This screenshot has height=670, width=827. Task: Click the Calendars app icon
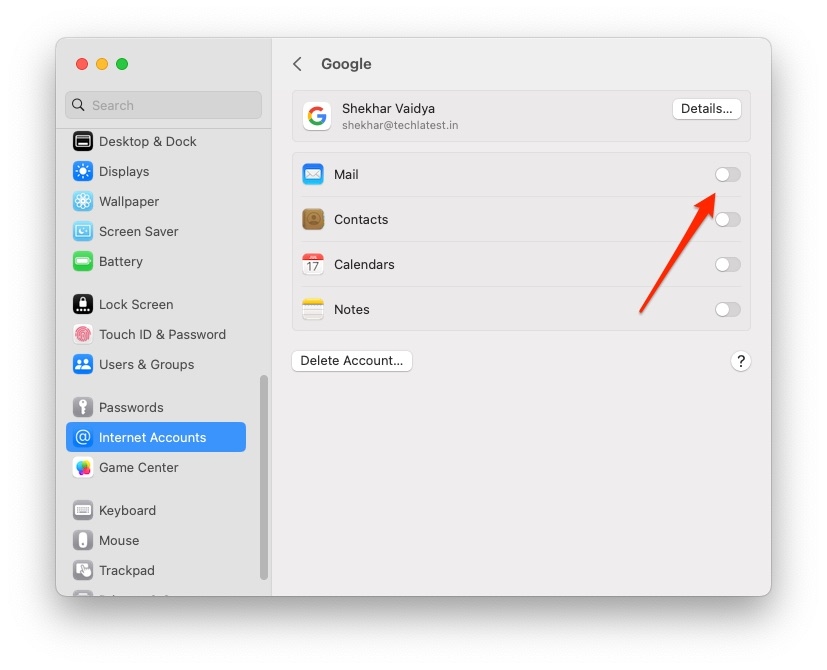[x=313, y=264]
